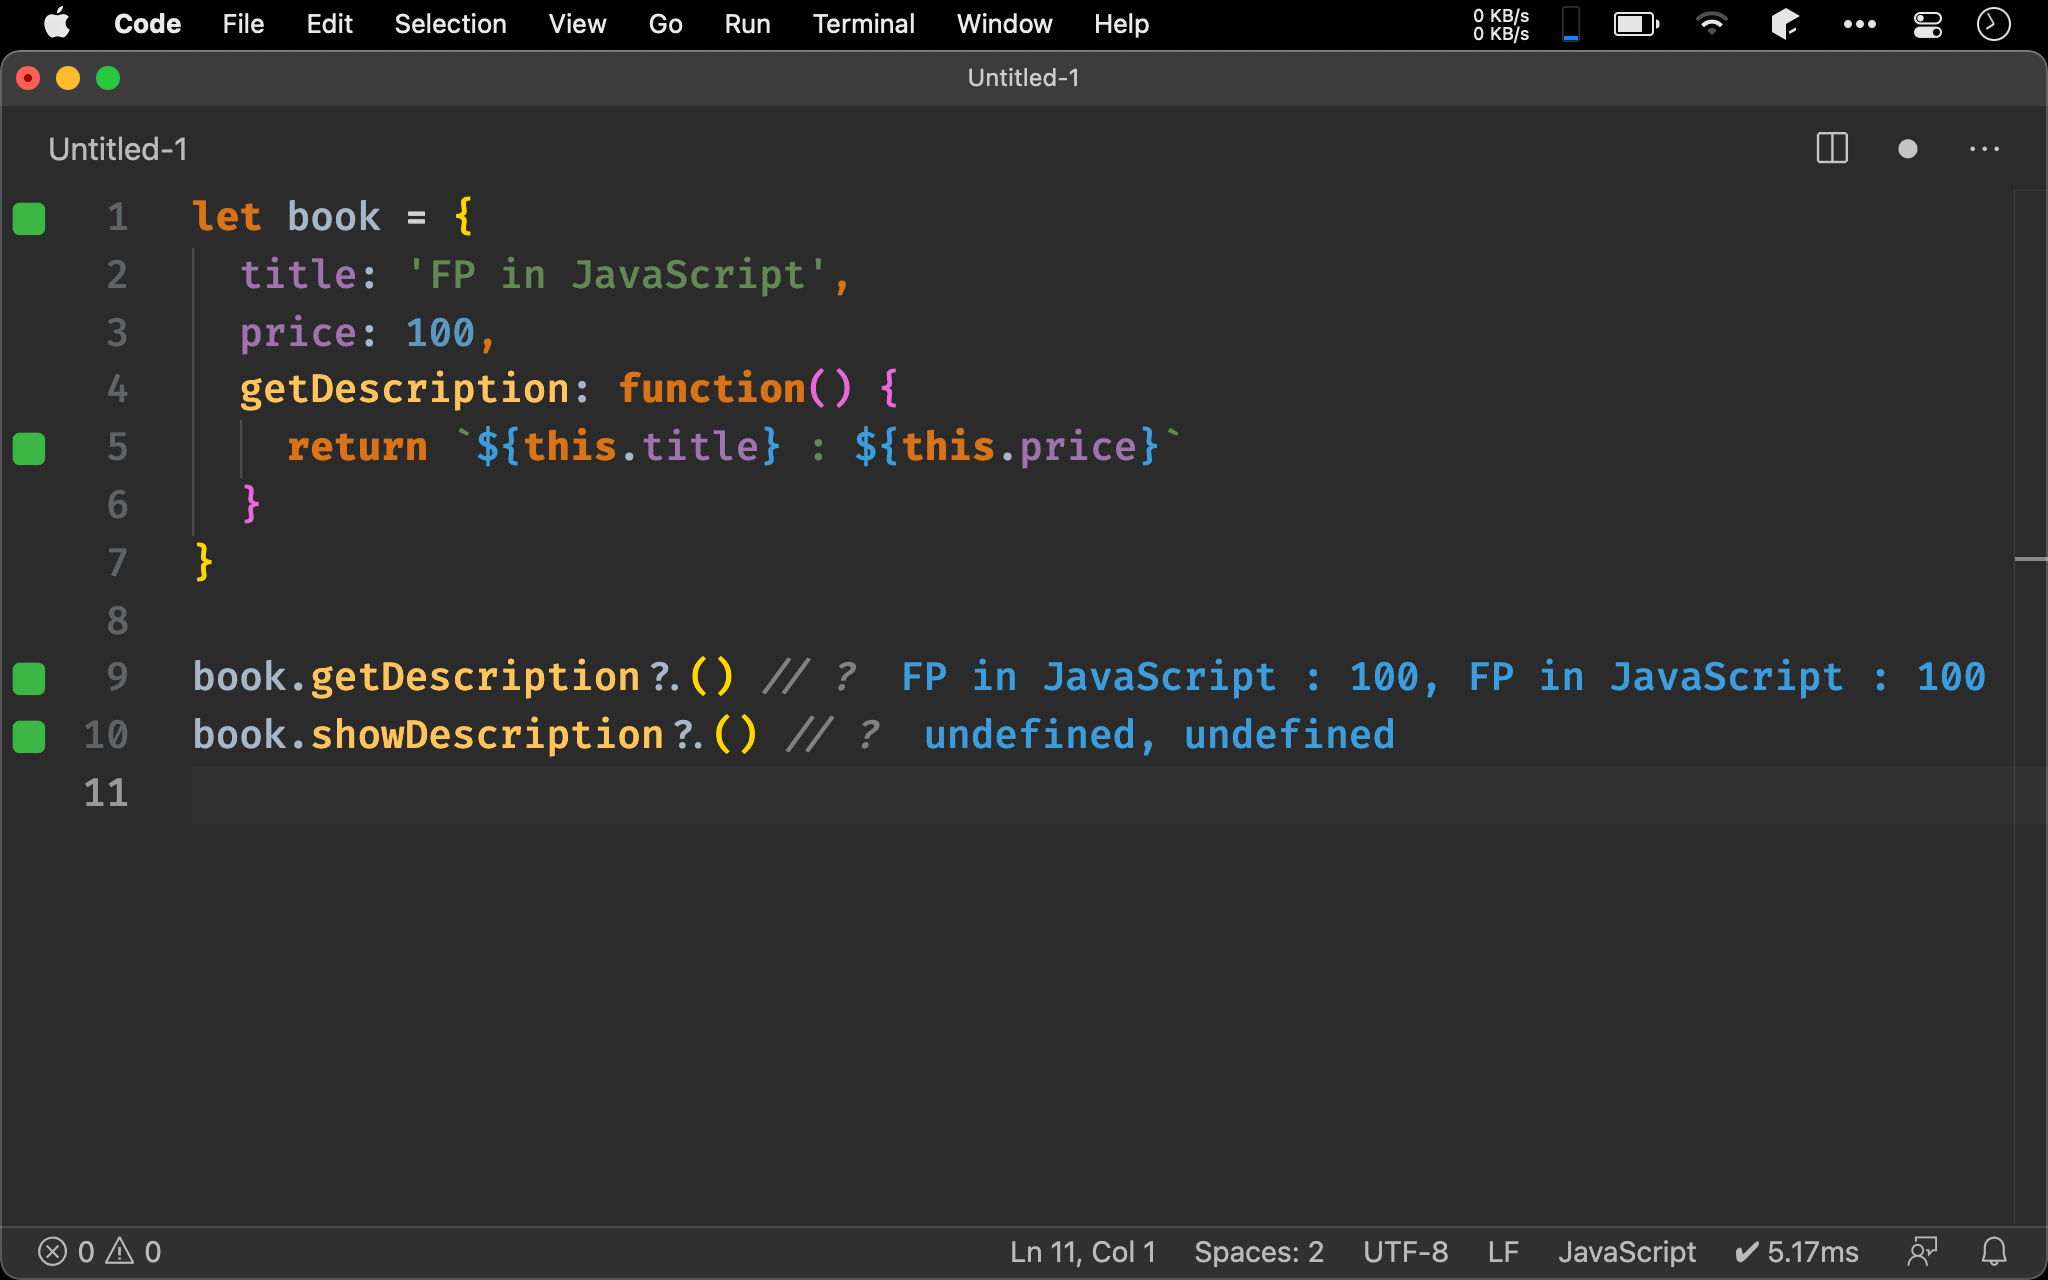
Task: Click the warnings triangle in status bar
Action: coord(120,1251)
